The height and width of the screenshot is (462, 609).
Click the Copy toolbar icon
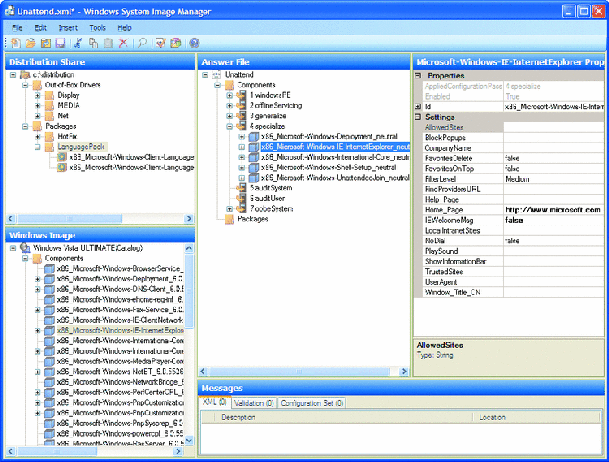[x=93, y=43]
